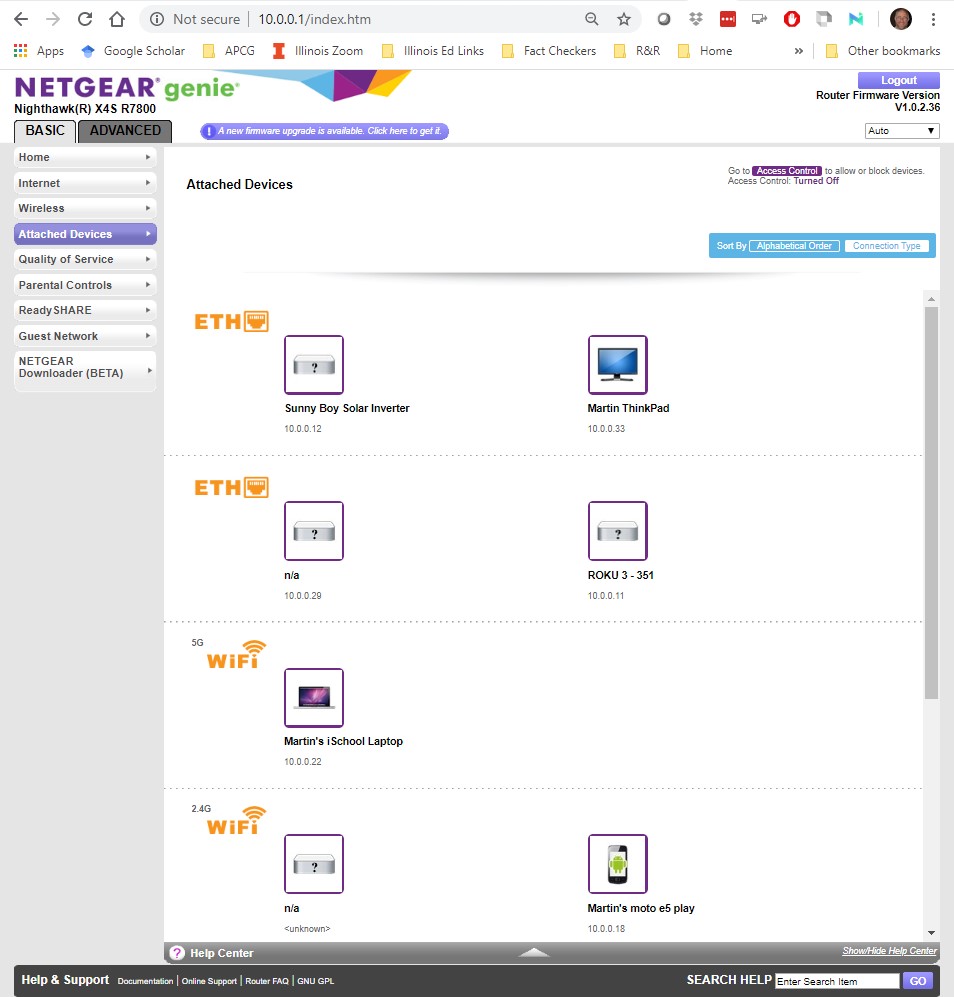Open the Documentation link in footer
This screenshot has width=954, height=997.
[145, 981]
